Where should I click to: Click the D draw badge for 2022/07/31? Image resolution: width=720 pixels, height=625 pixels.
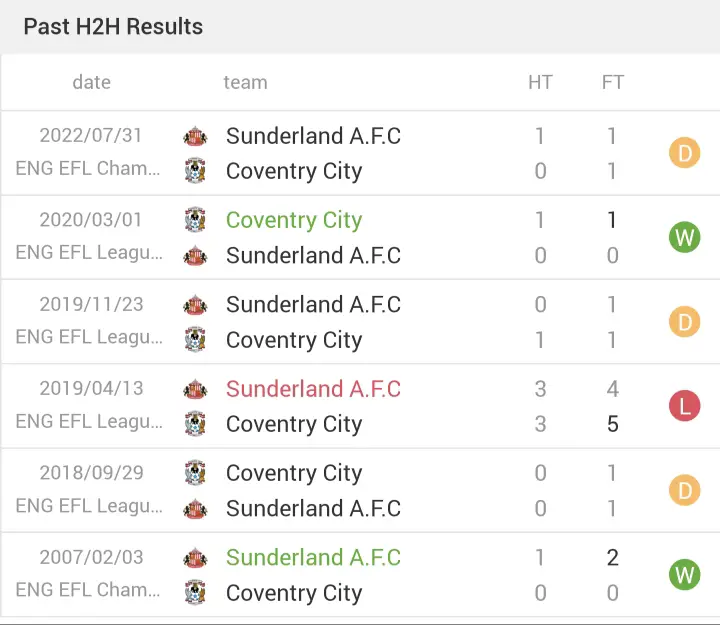pyautogui.click(x=684, y=152)
